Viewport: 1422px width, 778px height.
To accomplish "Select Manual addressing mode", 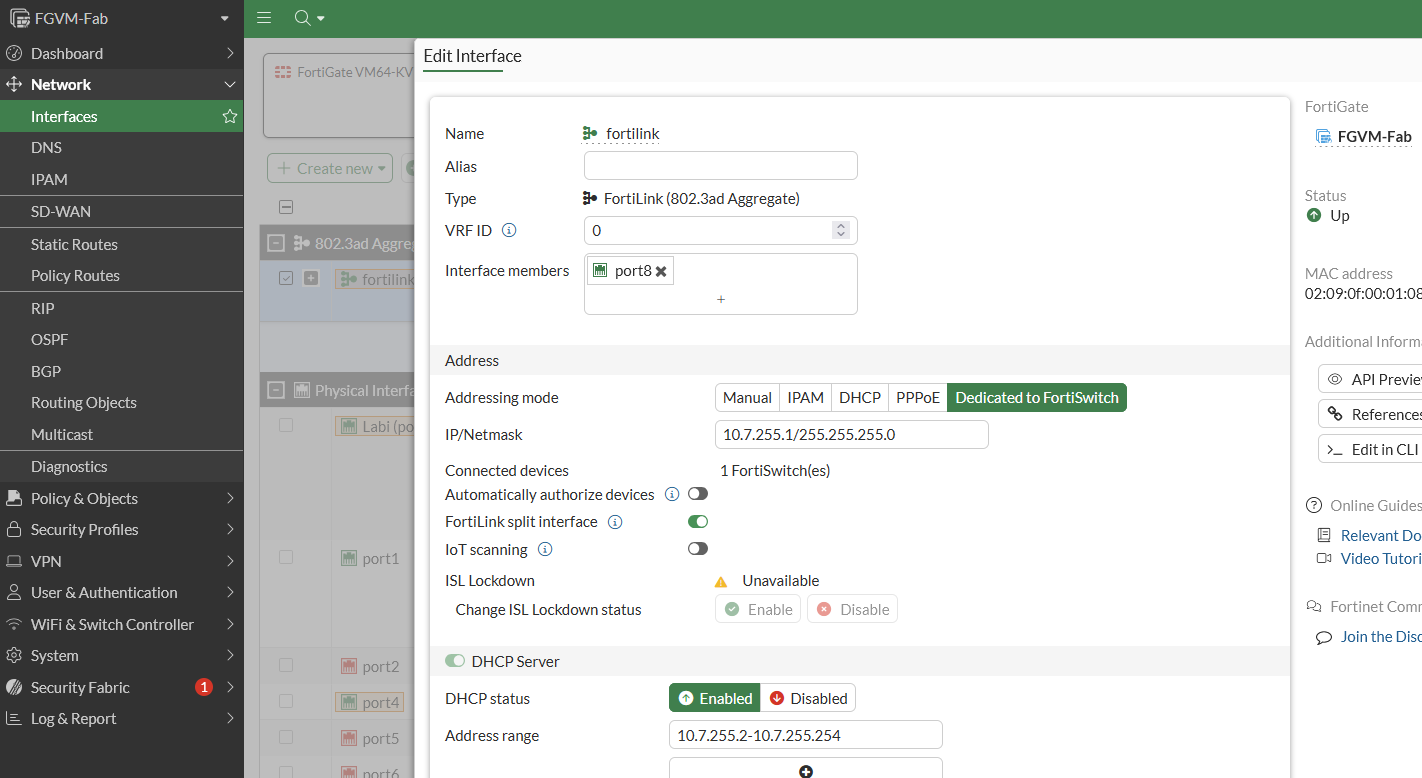I will tap(747, 398).
